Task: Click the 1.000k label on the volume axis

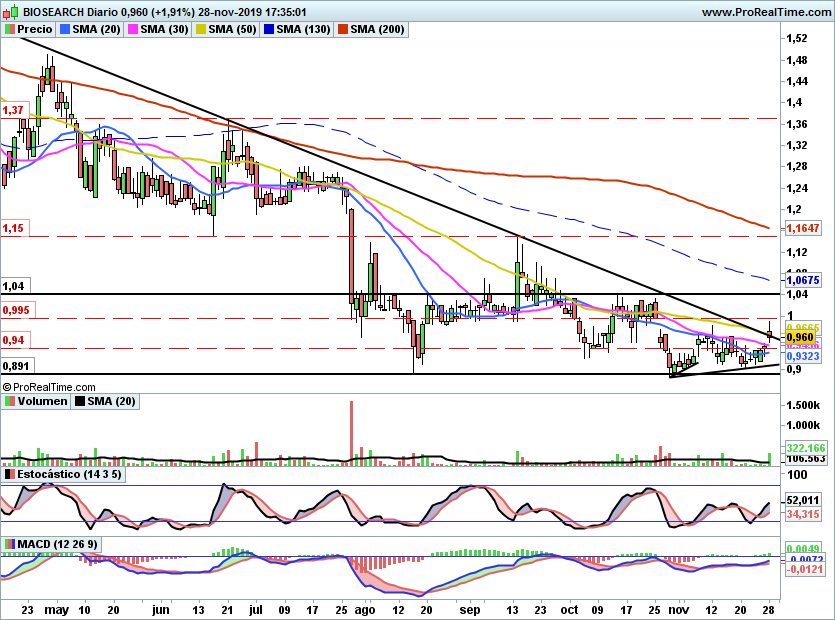Action: click(803, 425)
